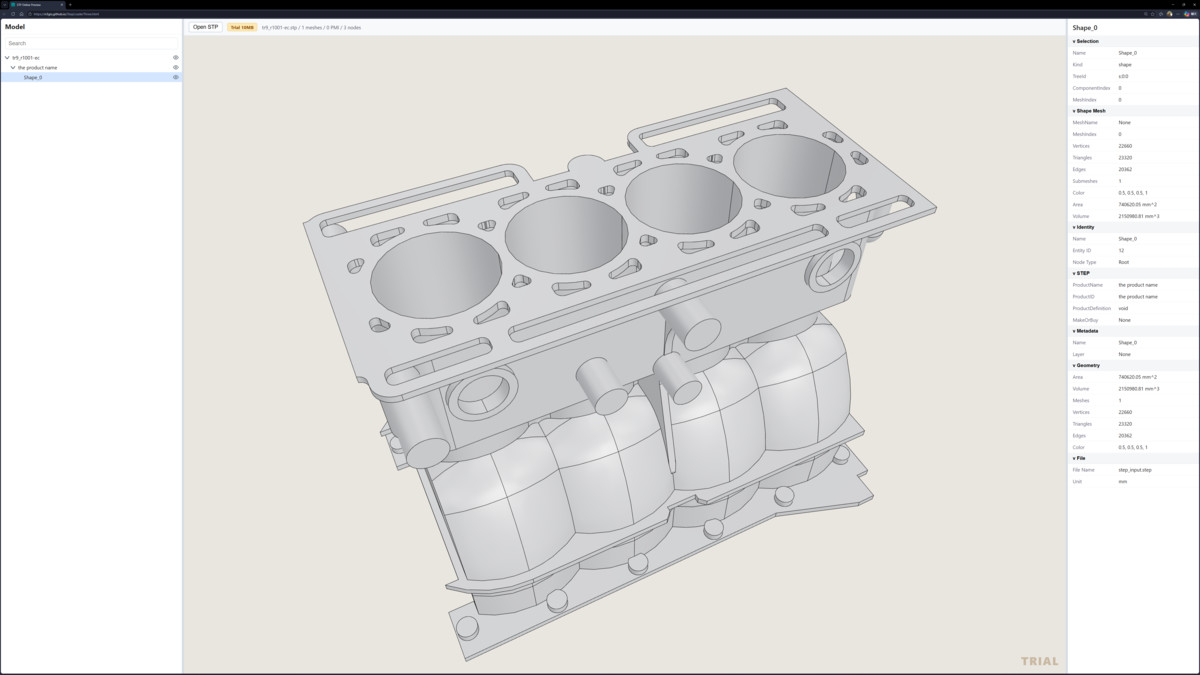This screenshot has height=675, width=1200.
Task: Click the Open STP button
Action: (x=206, y=27)
